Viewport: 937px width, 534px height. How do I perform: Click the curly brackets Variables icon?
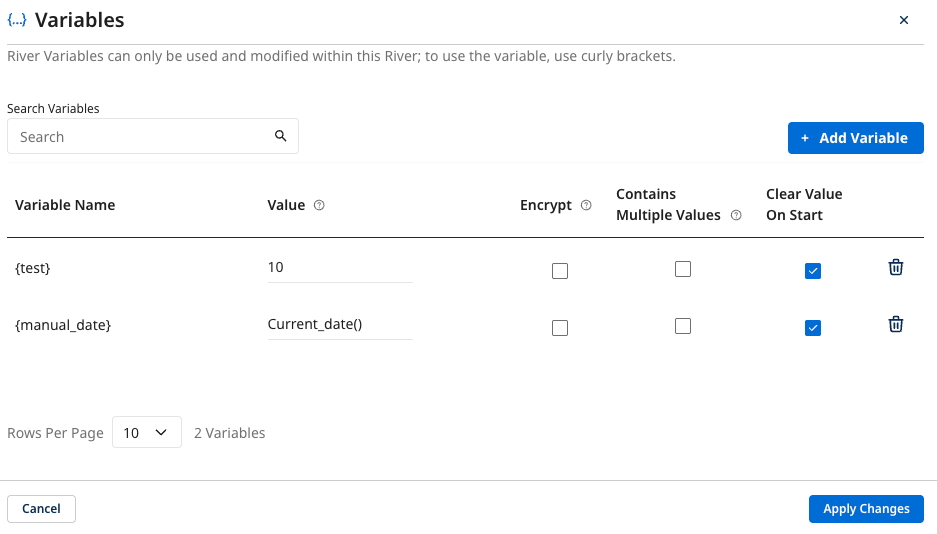tap(17, 20)
